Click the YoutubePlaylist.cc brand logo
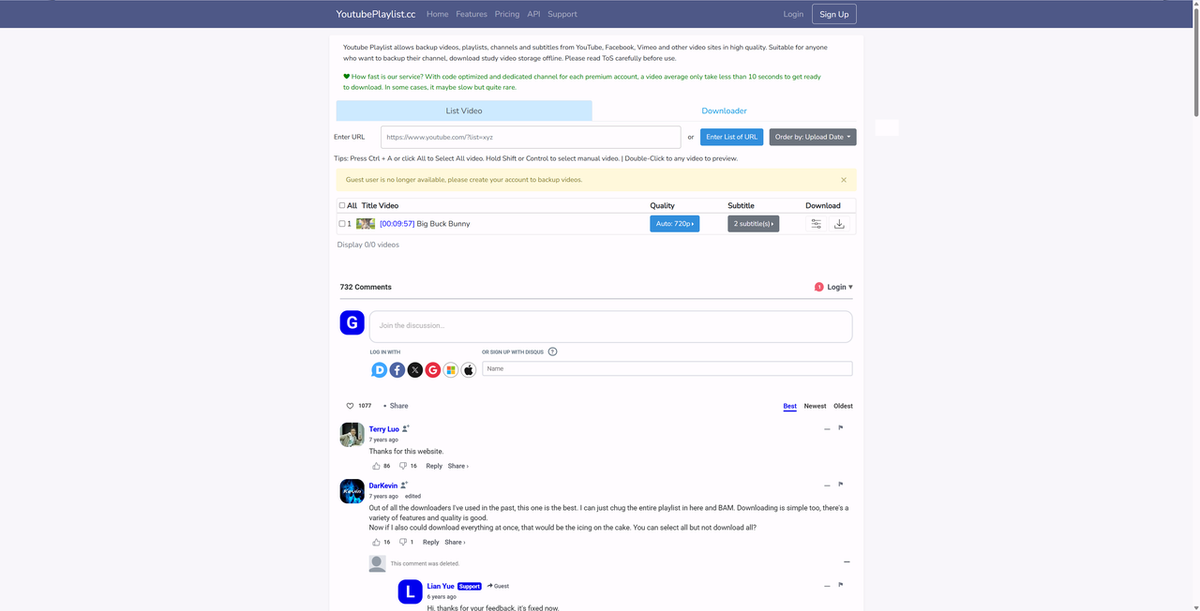 pos(376,14)
